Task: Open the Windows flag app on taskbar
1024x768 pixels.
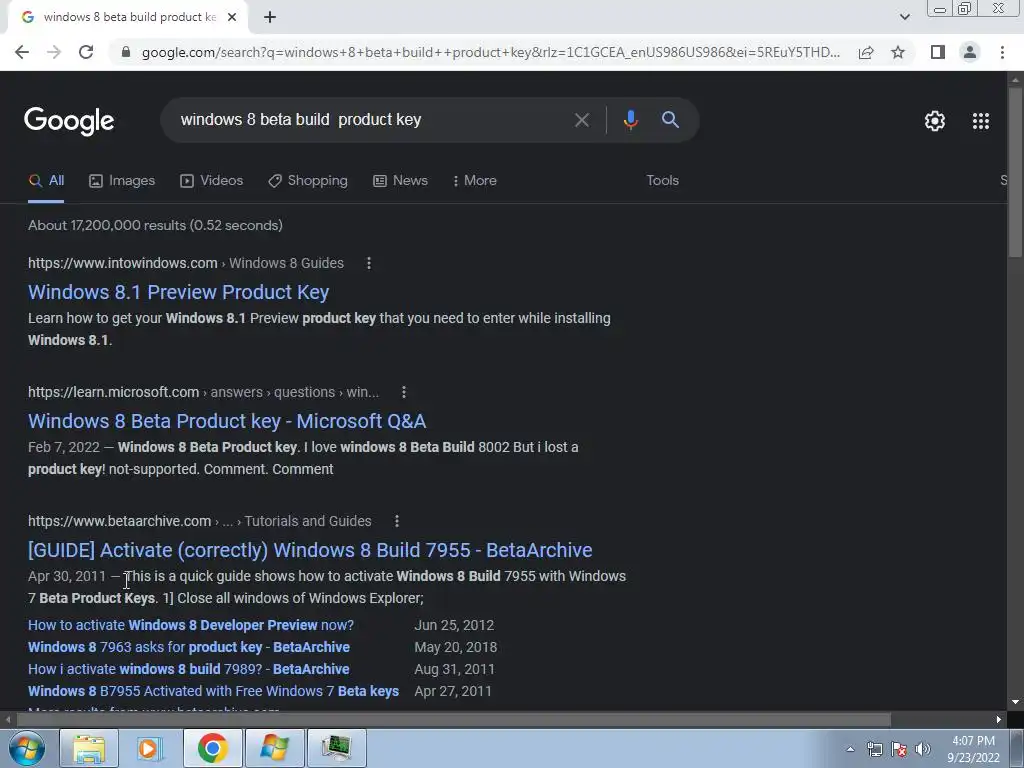Action: (x=274, y=748)
